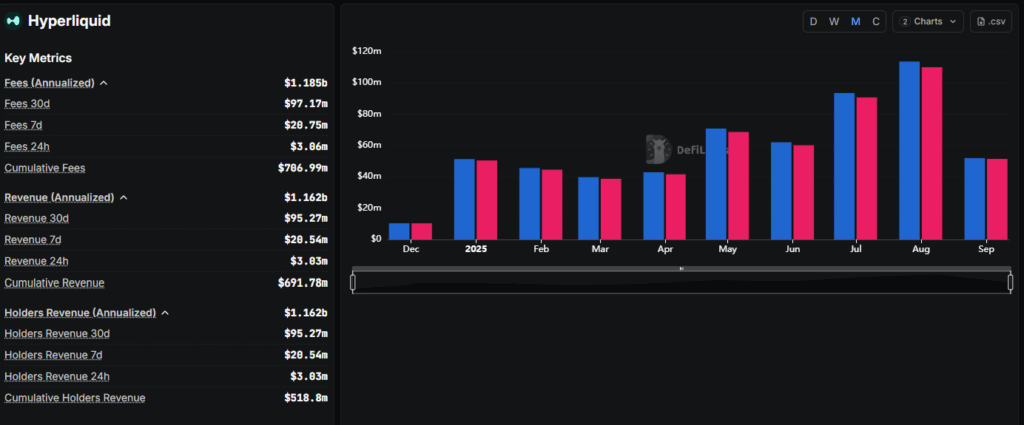Image resolution: width=1024 pixels, height=425 pixels.
Task: Click the range slider top move bar
Action: pos(681,268)
